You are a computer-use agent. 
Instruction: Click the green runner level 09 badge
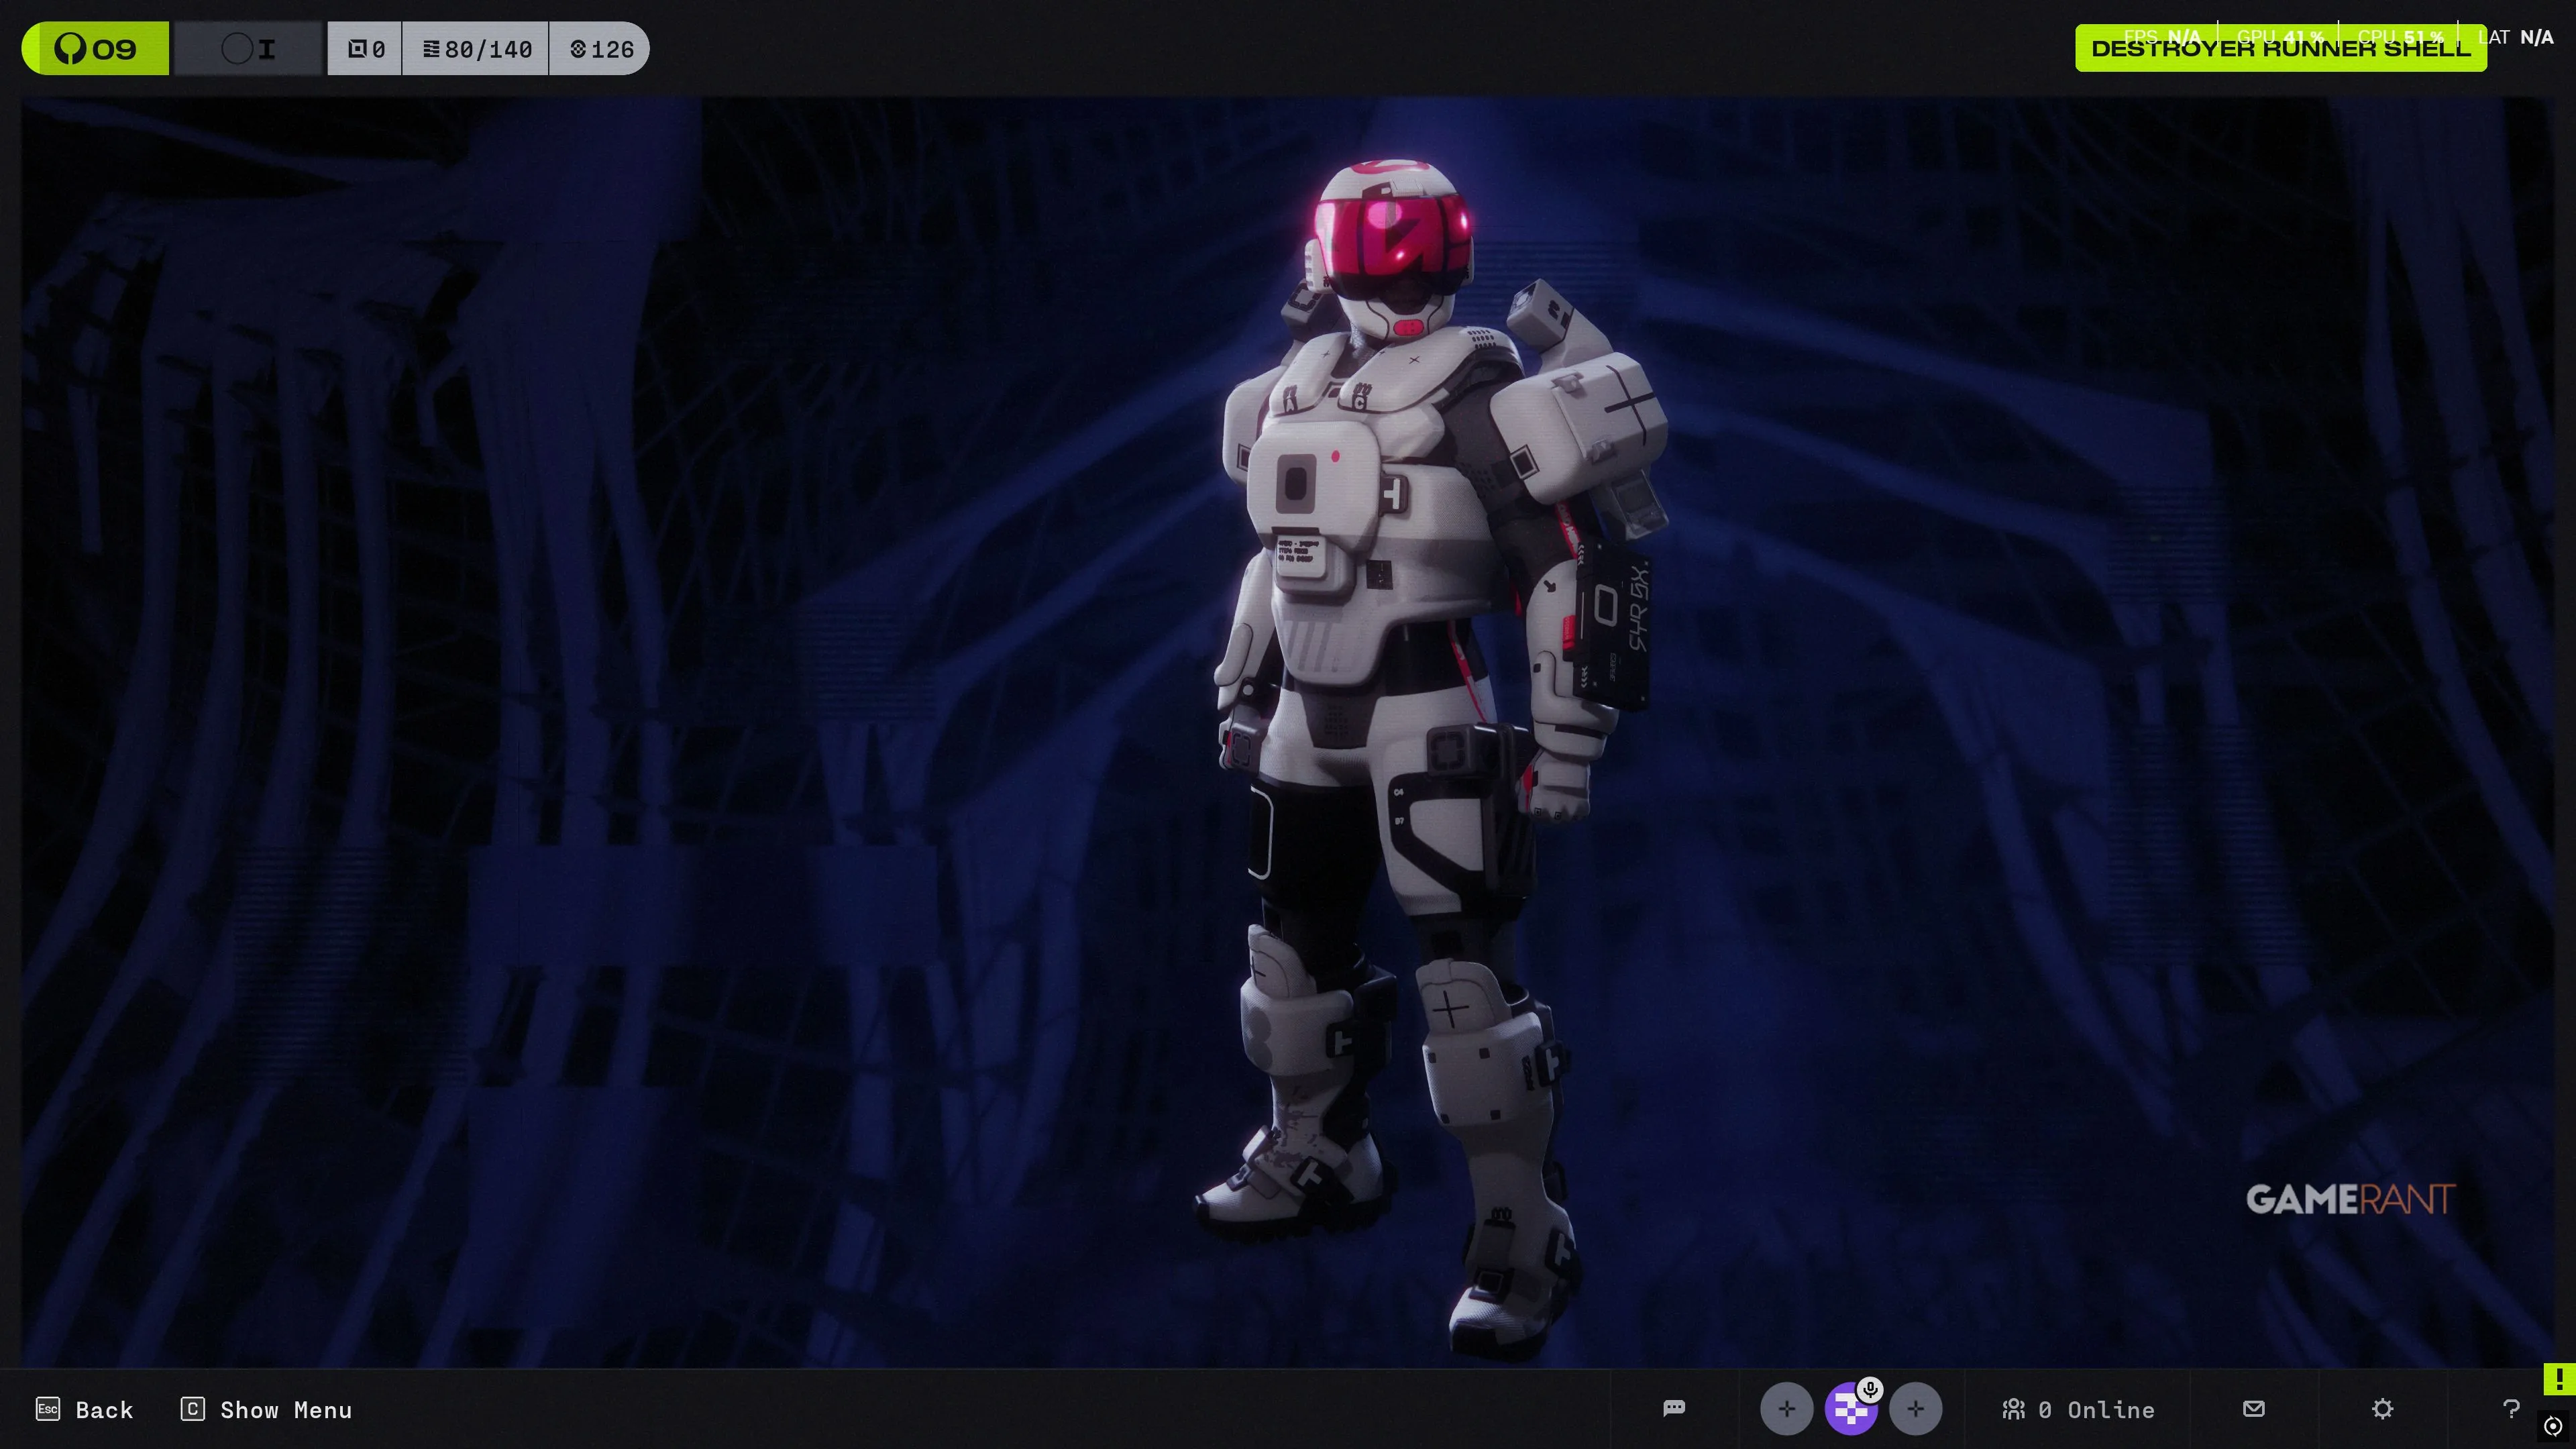(x=96, y=48)
